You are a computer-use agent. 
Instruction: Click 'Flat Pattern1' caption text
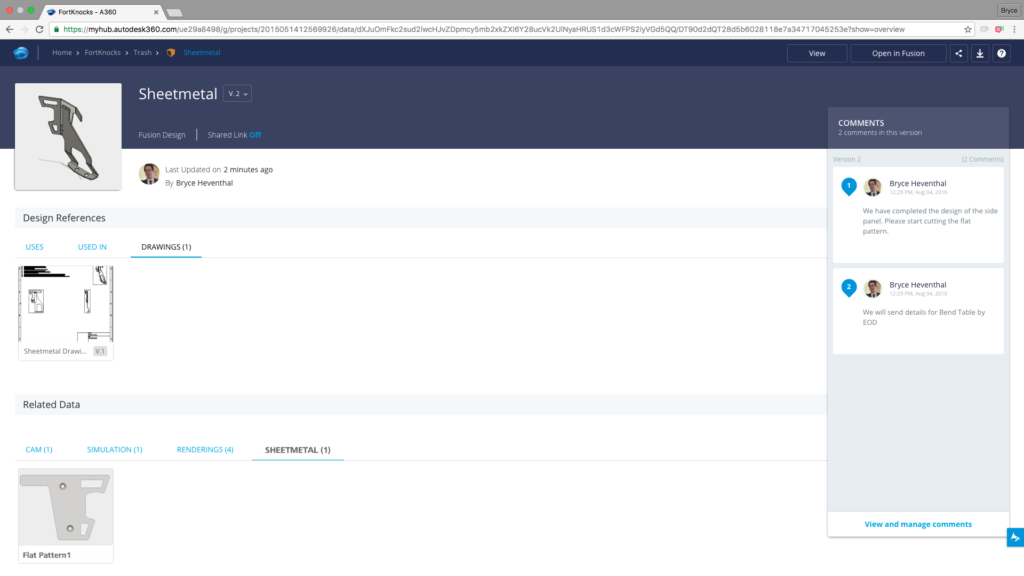click(46, 555)
